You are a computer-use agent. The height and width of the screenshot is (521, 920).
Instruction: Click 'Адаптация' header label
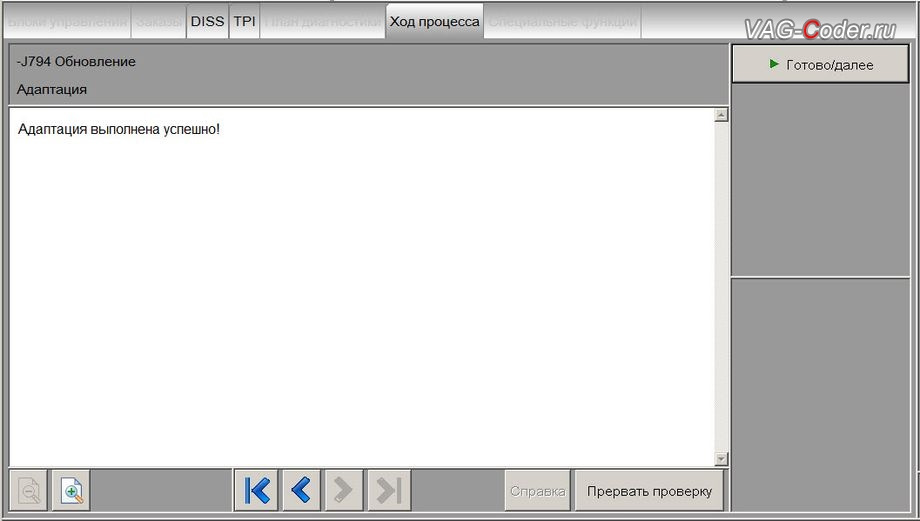click(52, 90)
